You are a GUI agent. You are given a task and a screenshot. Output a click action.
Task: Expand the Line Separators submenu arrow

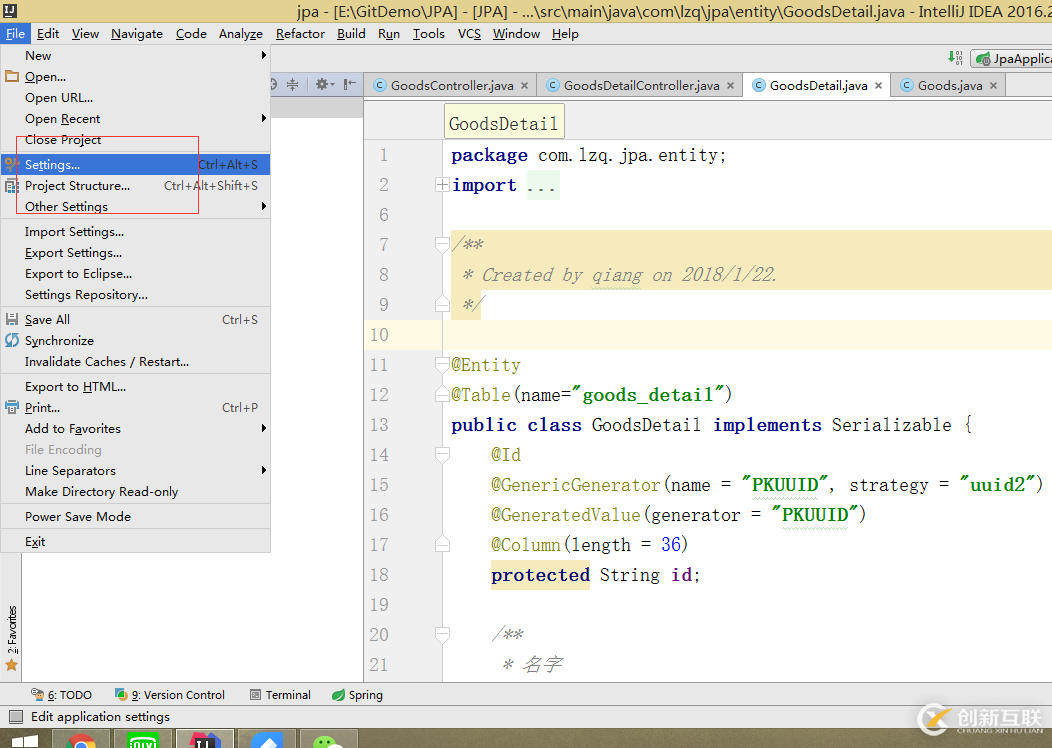click(x=264, y=470)
